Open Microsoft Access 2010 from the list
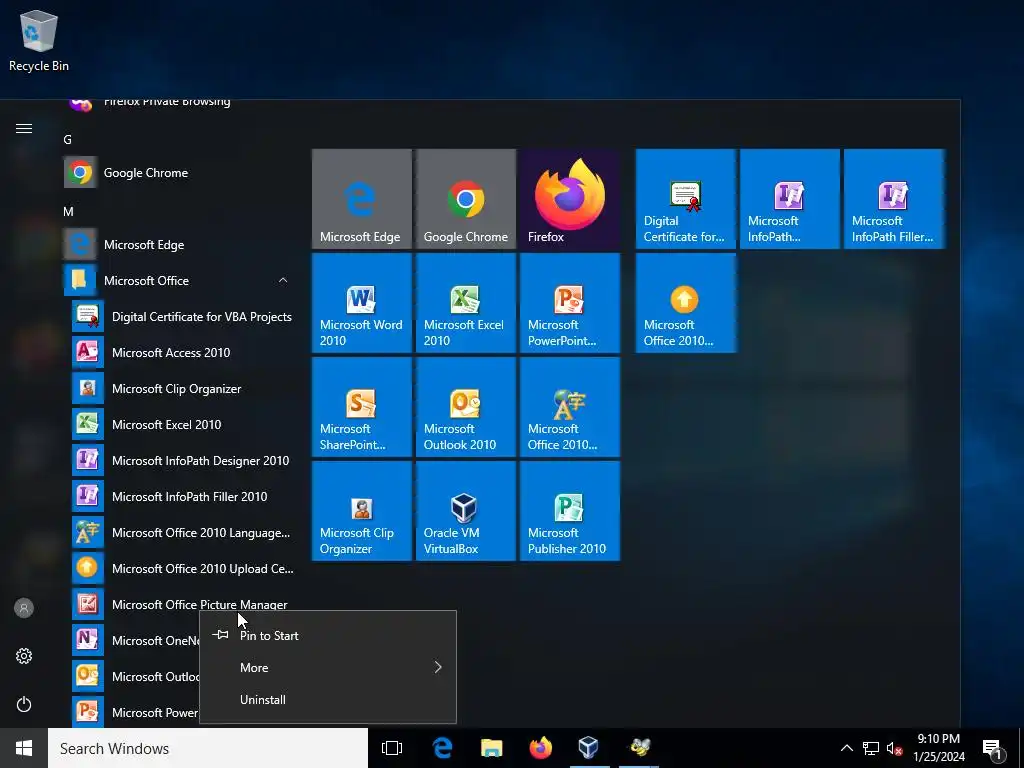The height and width of the screenshot is (768, 1024). click(x=182, y=353)
